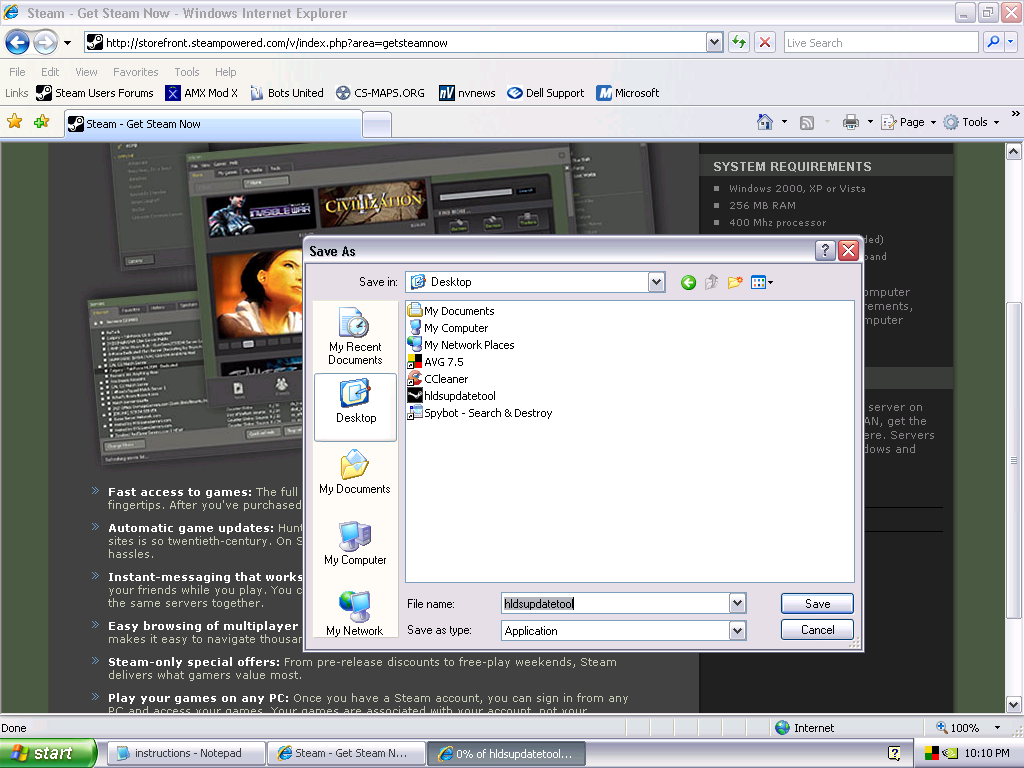Refresh the page with the green arrows icon
Viewport: 1024px width, 768px height.
[739, 43]
